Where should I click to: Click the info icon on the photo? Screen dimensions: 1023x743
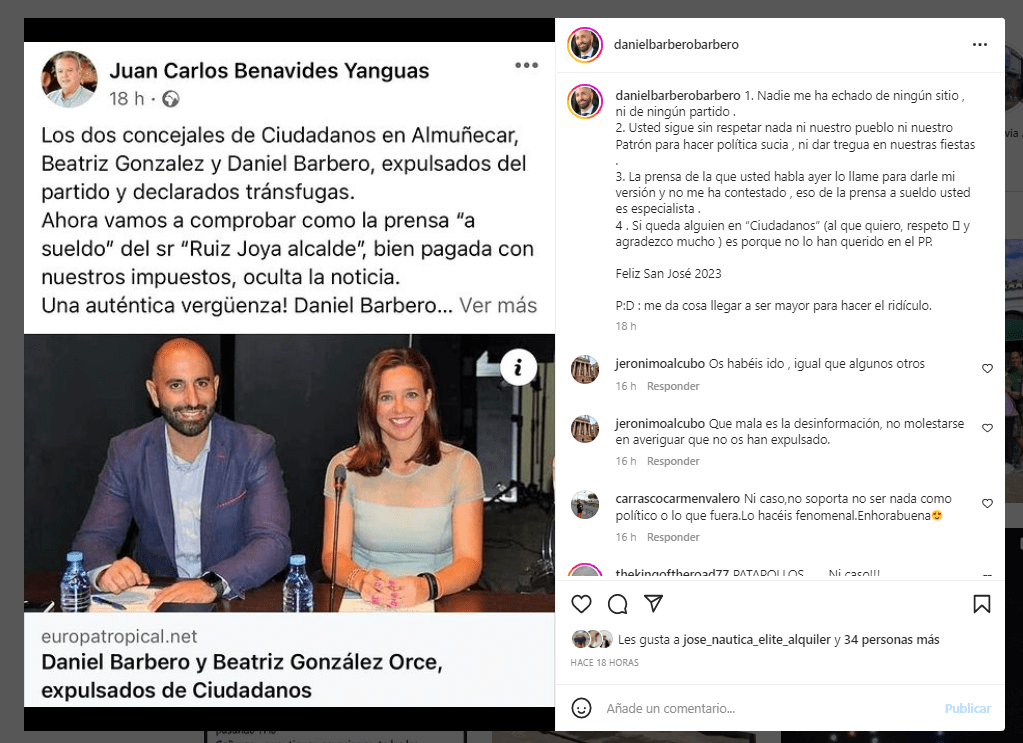point(519,368)
